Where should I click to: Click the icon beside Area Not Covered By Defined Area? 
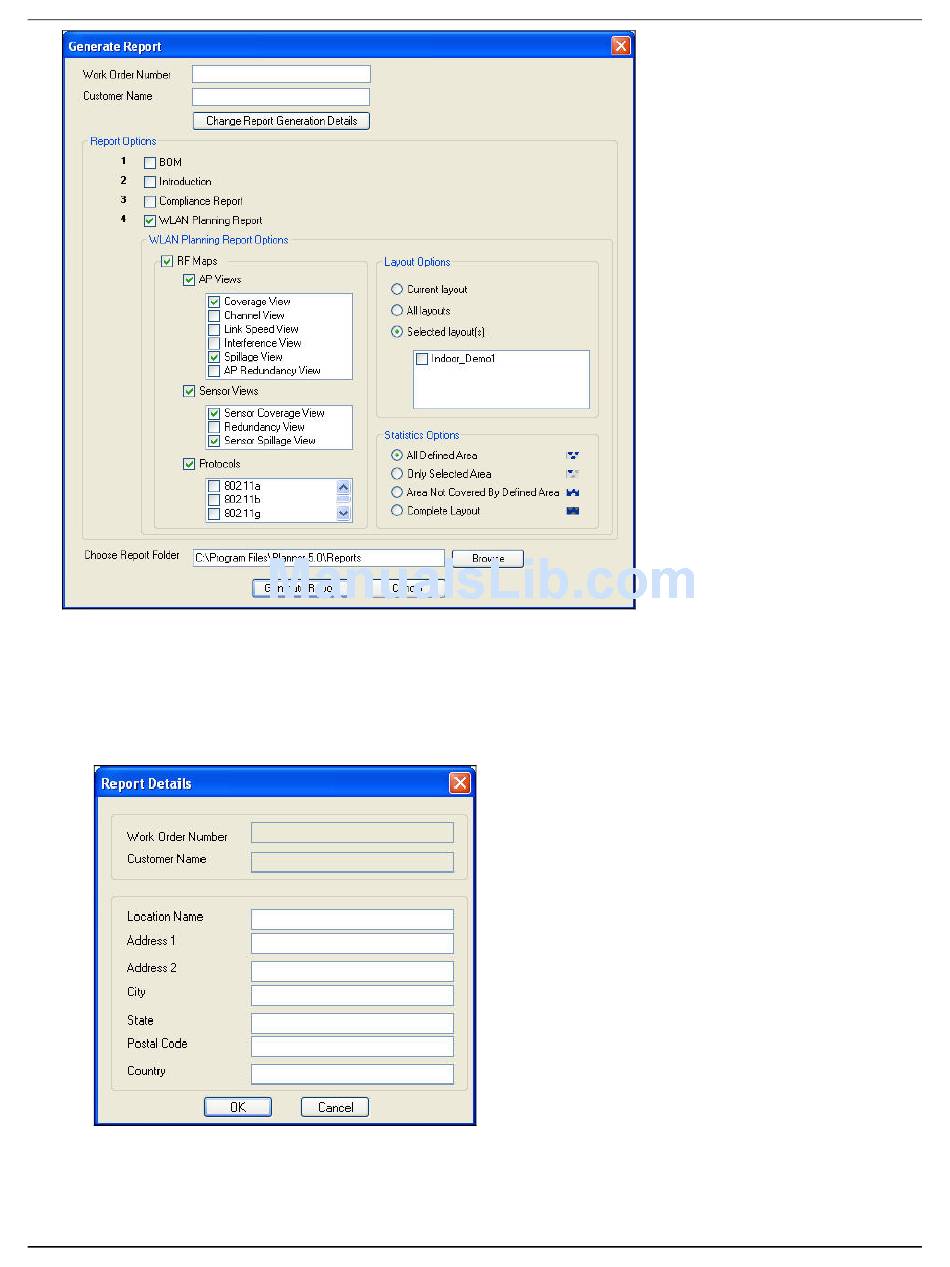[573, 492]
